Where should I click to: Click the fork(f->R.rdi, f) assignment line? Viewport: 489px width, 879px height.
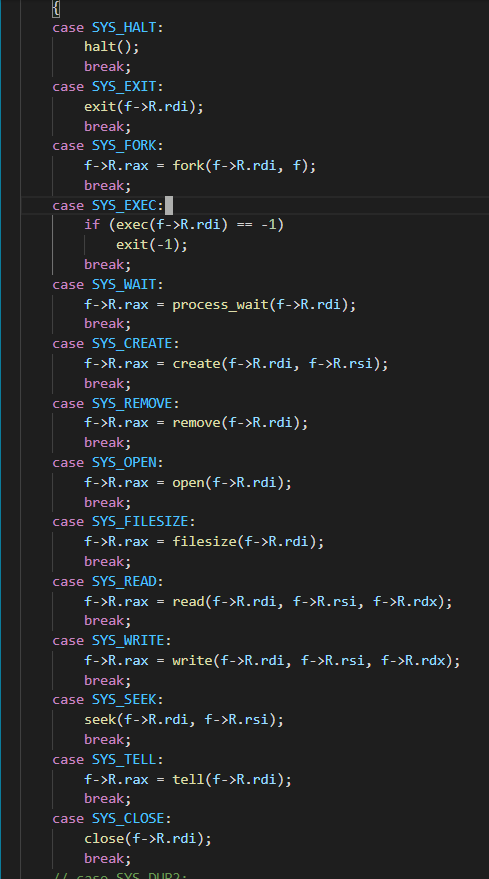[200, 166]
